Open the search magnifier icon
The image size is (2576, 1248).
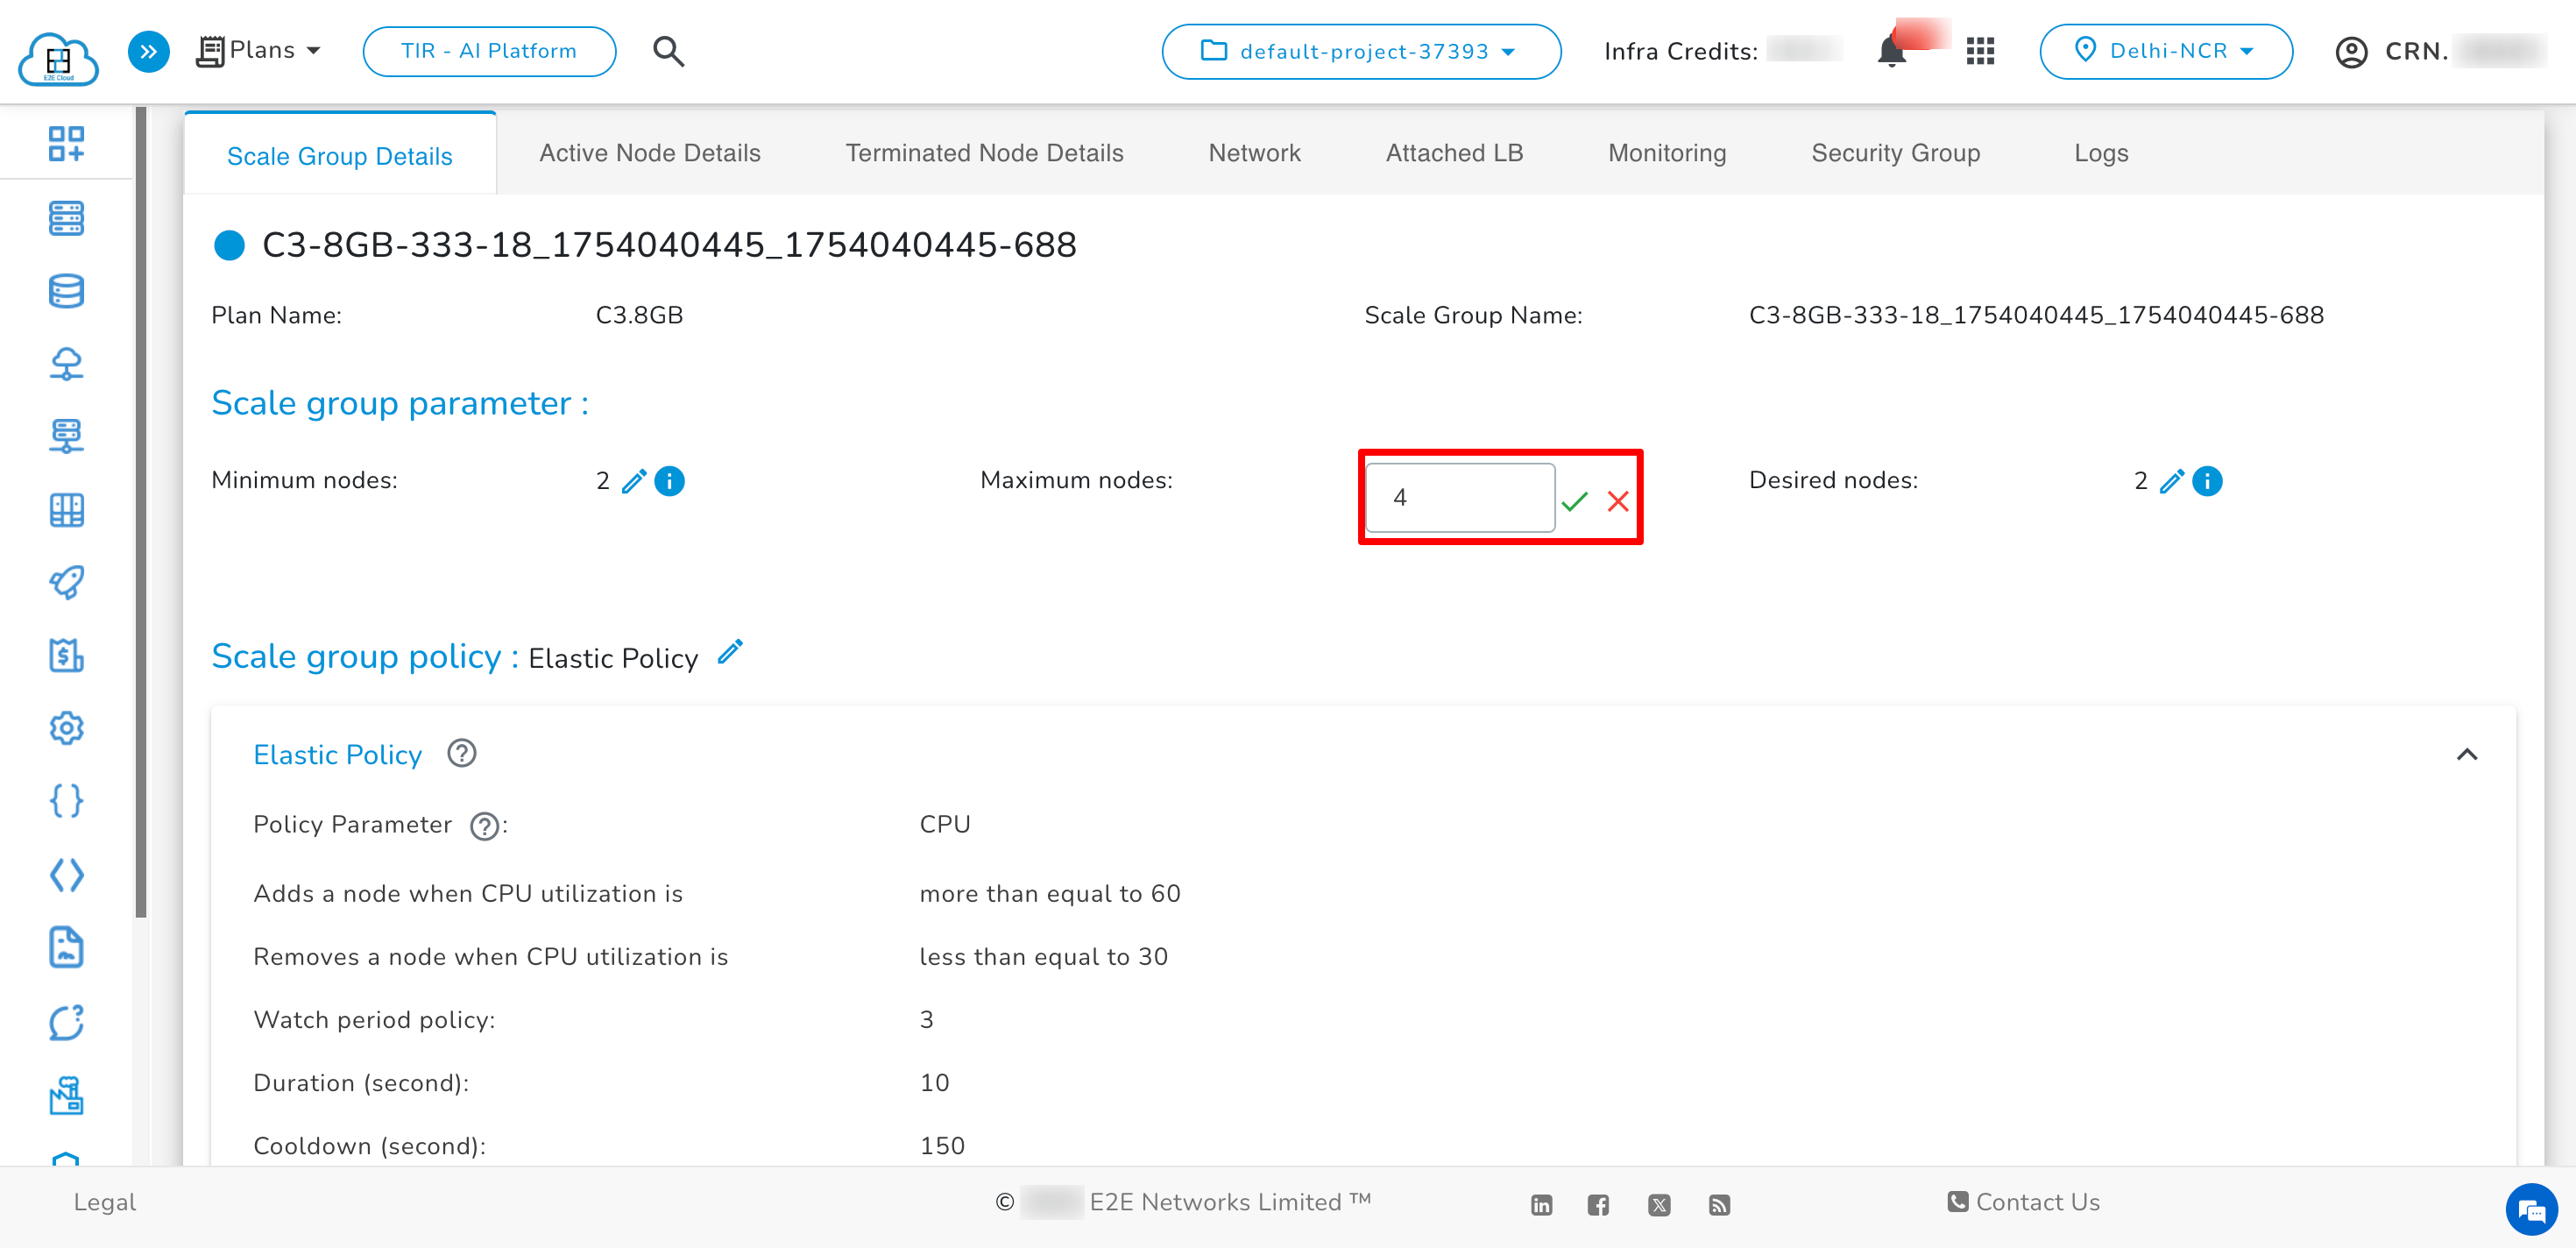point(668,51)
